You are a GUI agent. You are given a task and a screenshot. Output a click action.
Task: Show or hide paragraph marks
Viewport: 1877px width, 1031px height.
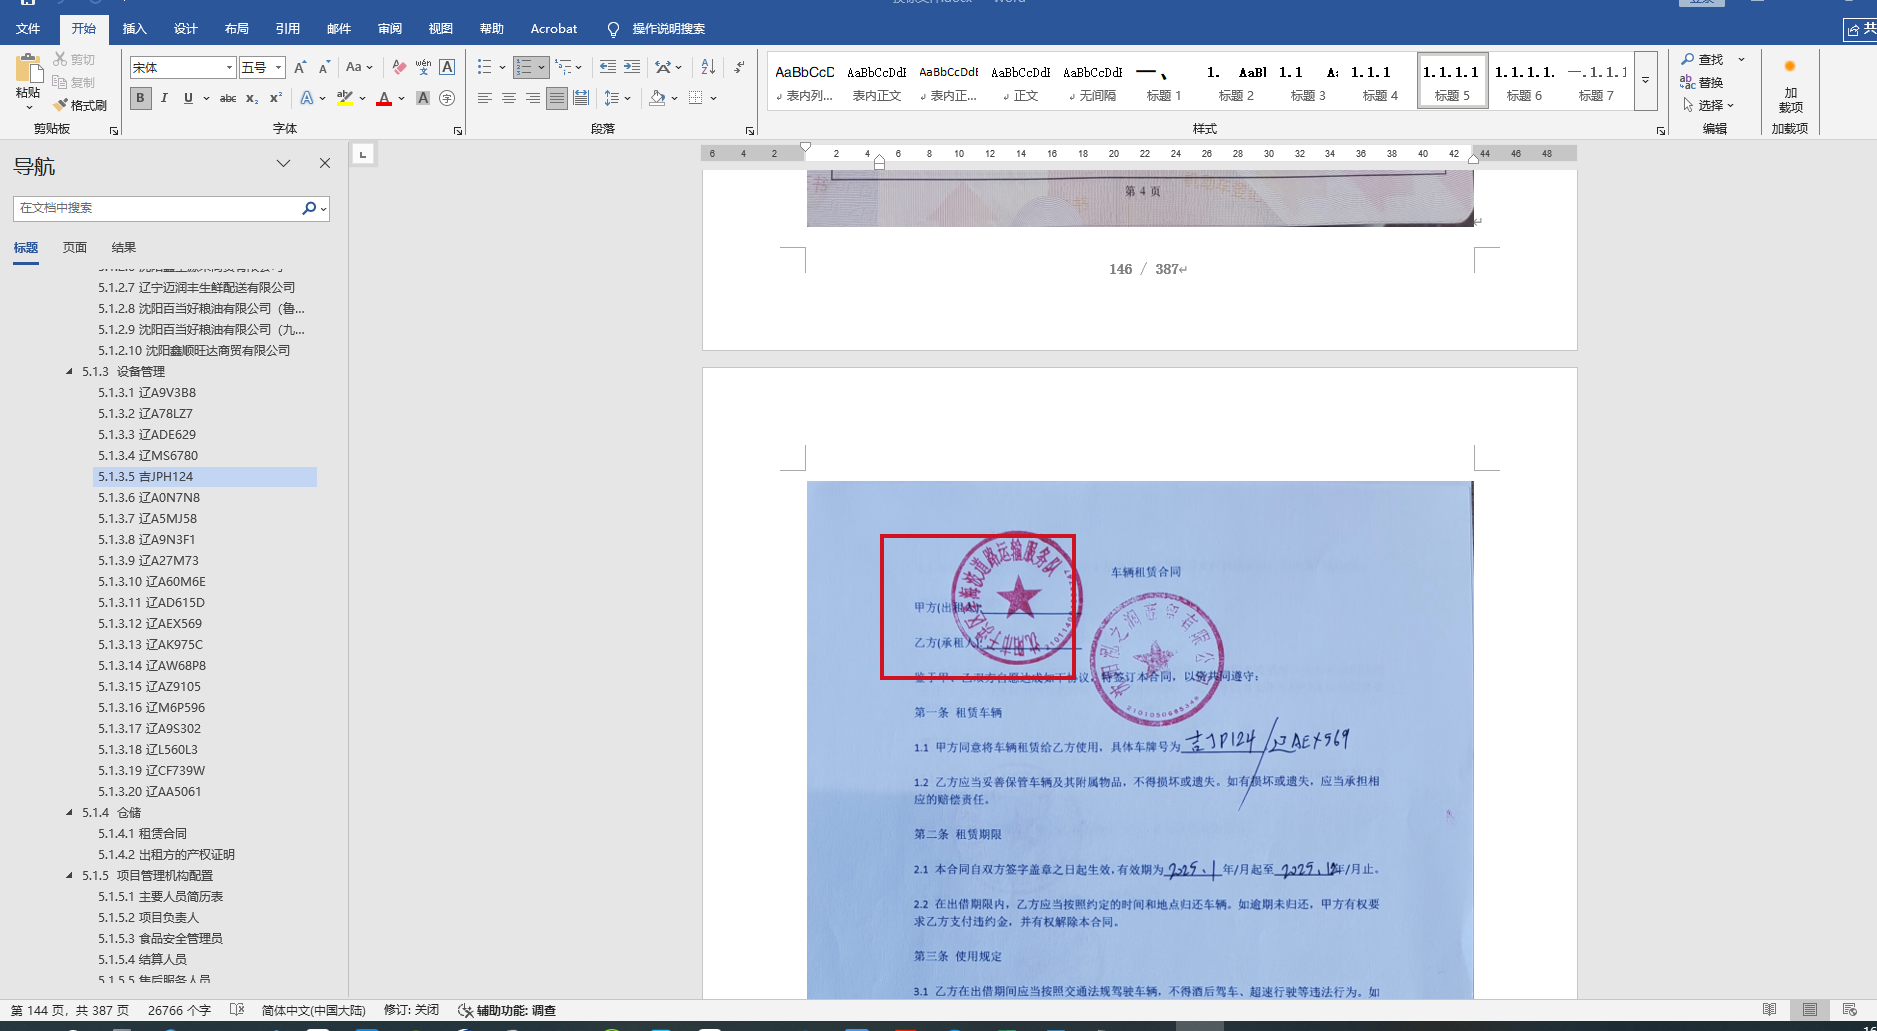739,67
